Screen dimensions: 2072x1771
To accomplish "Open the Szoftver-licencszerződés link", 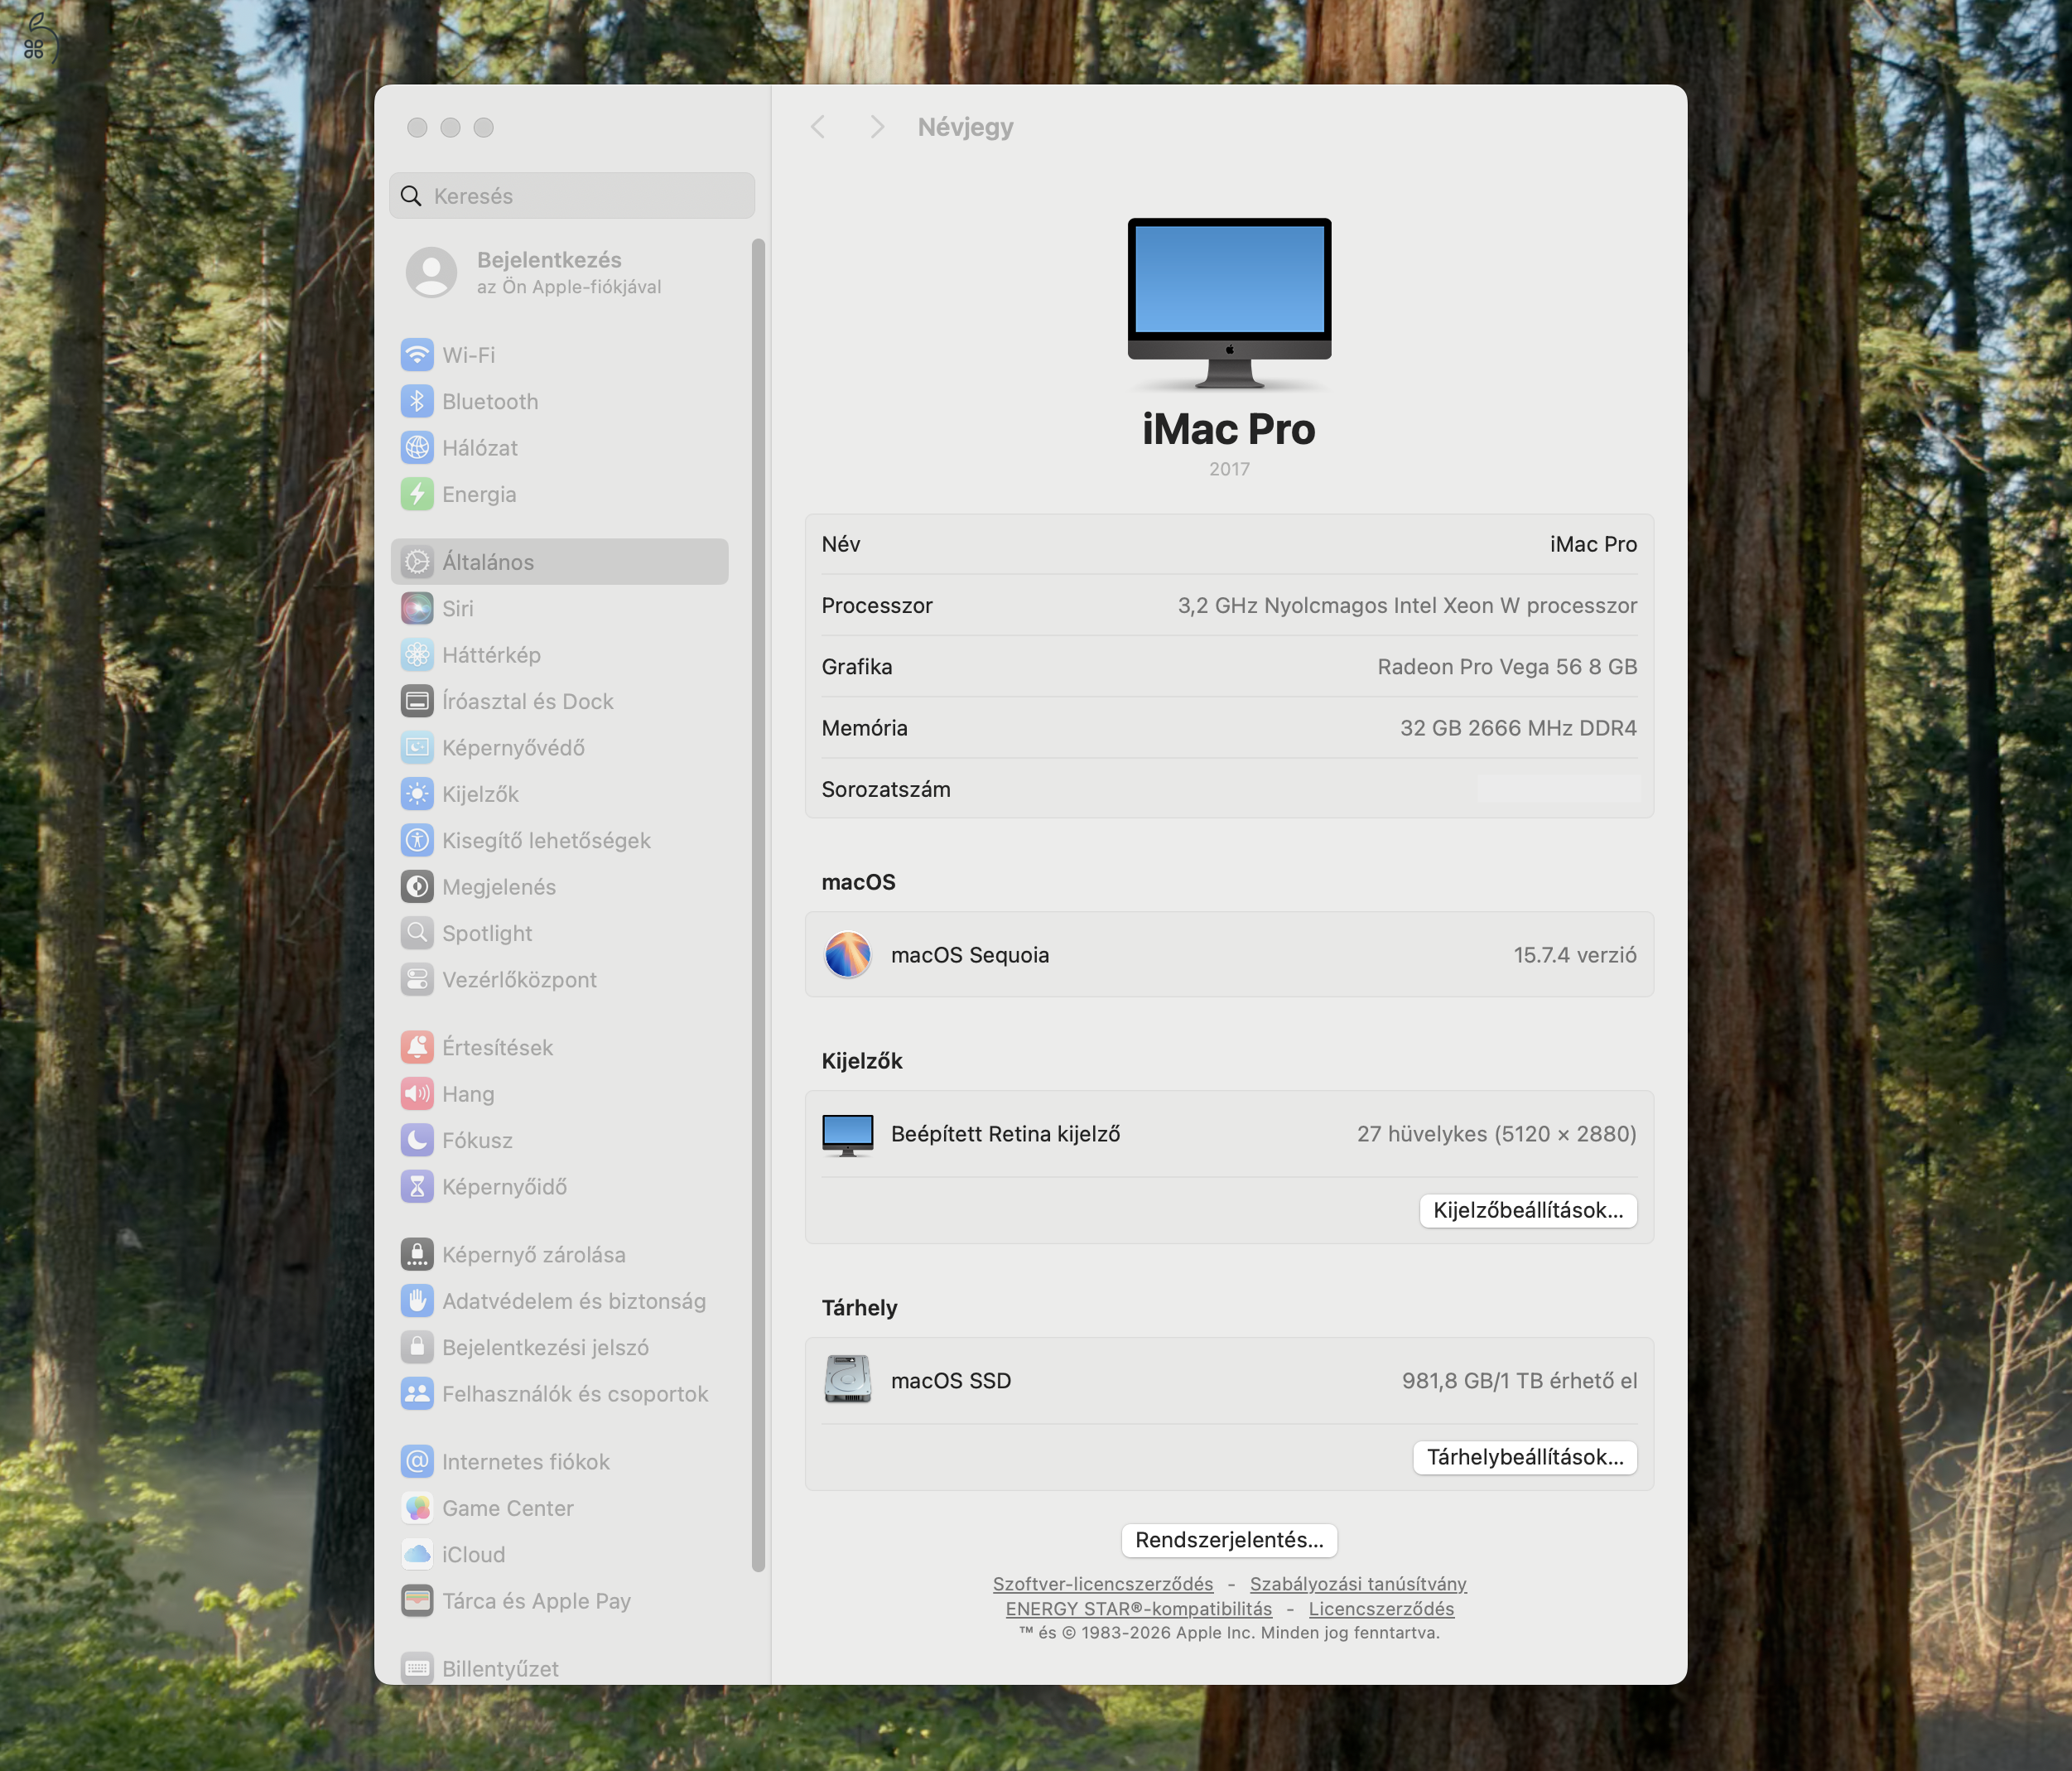I will coord(1102,1583).
